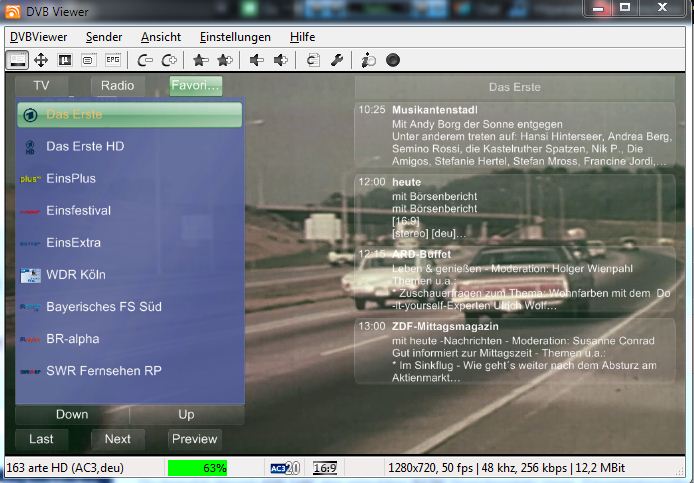Click status text '1280x720, 50 fps'
Image resolution: width=694 pixels, height=483 pixels.
tap(430, 468)
